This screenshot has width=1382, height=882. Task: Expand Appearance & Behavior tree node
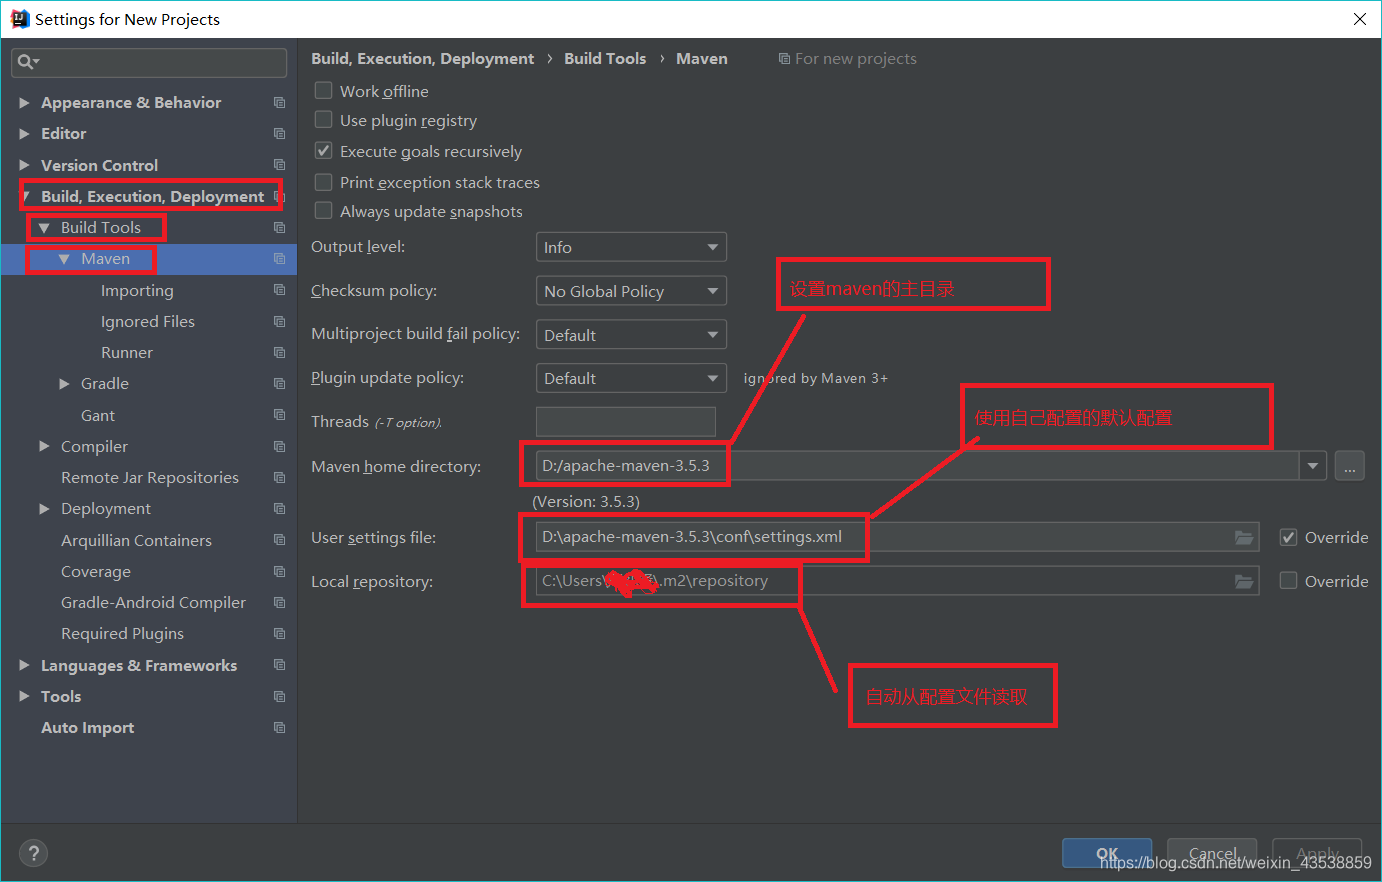click(x=25, y=103)
